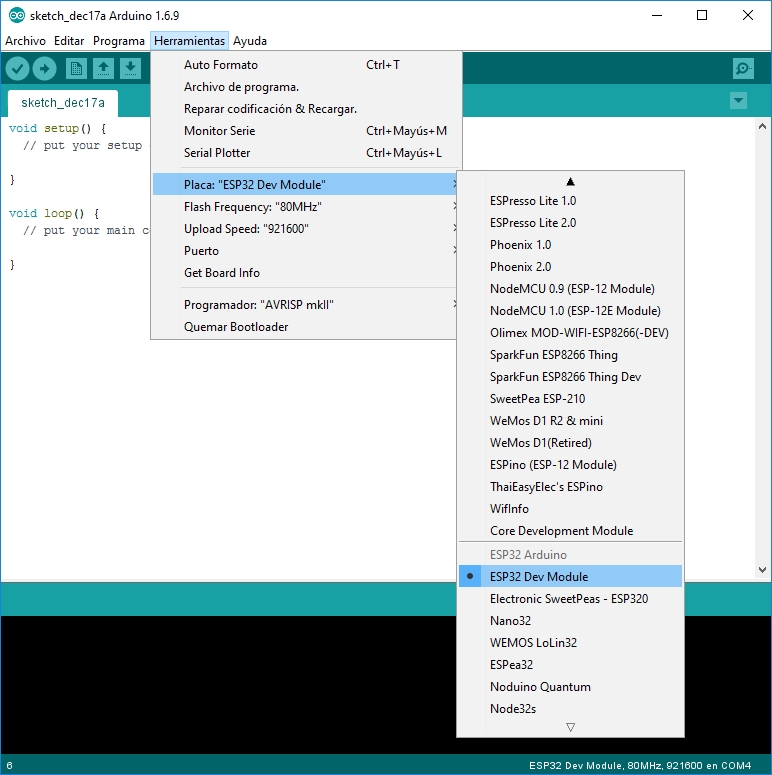The image size is (772, 775).
Task: Open the tab options dropdown arrow
Action: click(x=738, y=101)
